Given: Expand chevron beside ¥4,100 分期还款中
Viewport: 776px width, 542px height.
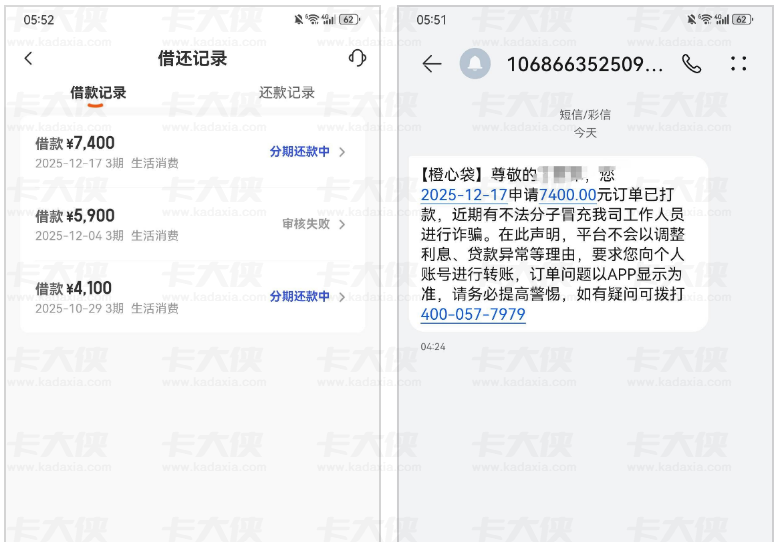Looking at the screenshot, I should pos(342,296).
